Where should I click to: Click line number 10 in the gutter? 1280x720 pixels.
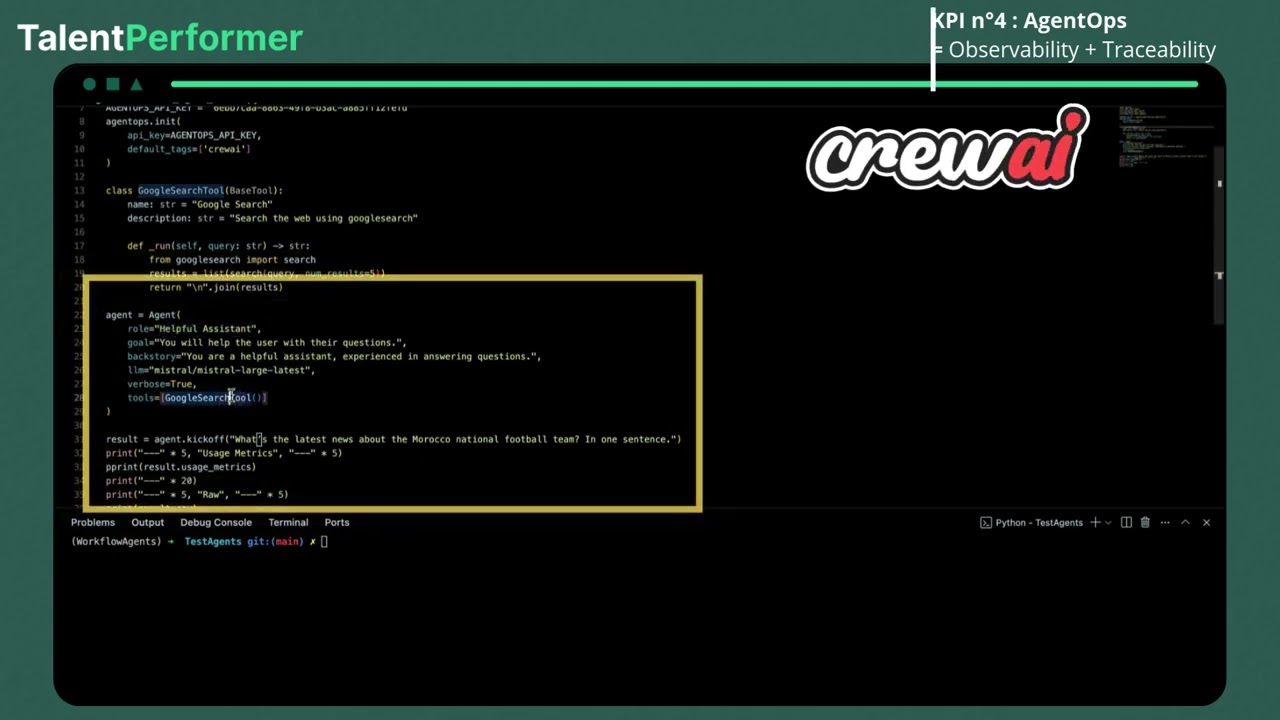coord(79,149)
